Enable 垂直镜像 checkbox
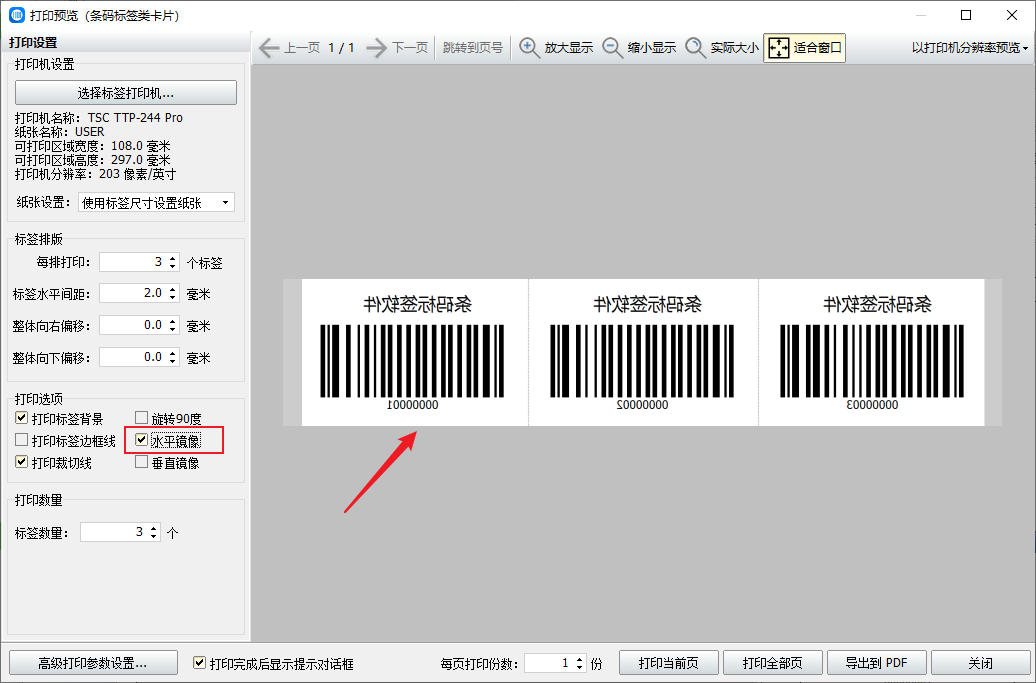The height and width of the screenshot is (683, 1036). [141, 462]
